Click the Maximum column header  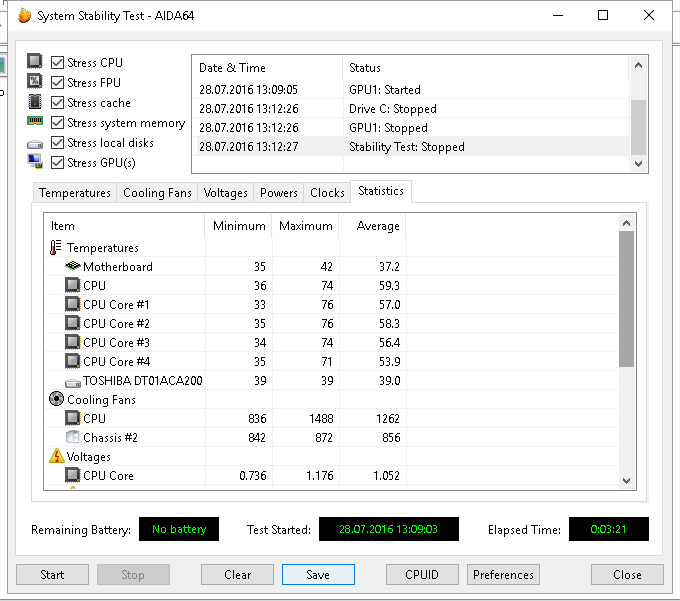[305, 226]
